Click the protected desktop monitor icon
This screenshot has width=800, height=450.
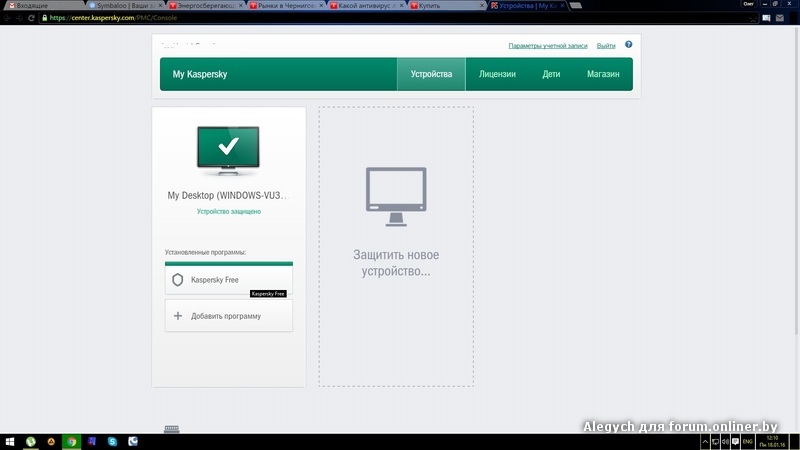coord(228,150)
